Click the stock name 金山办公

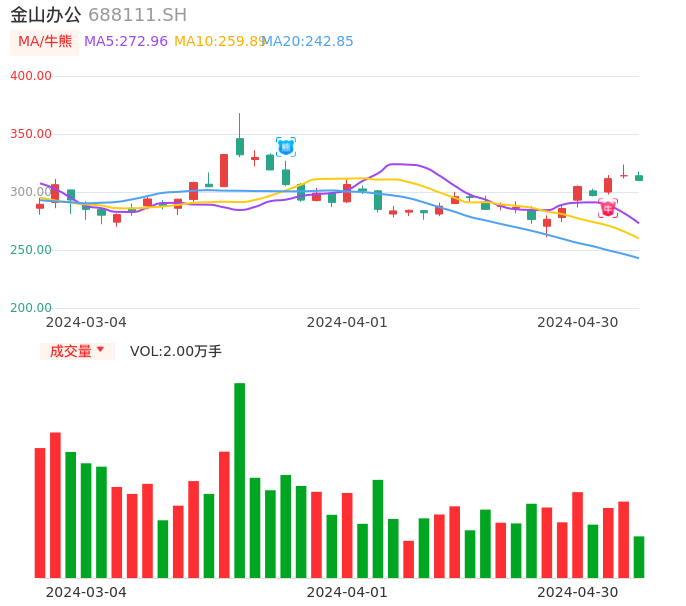tap(46, 15)
